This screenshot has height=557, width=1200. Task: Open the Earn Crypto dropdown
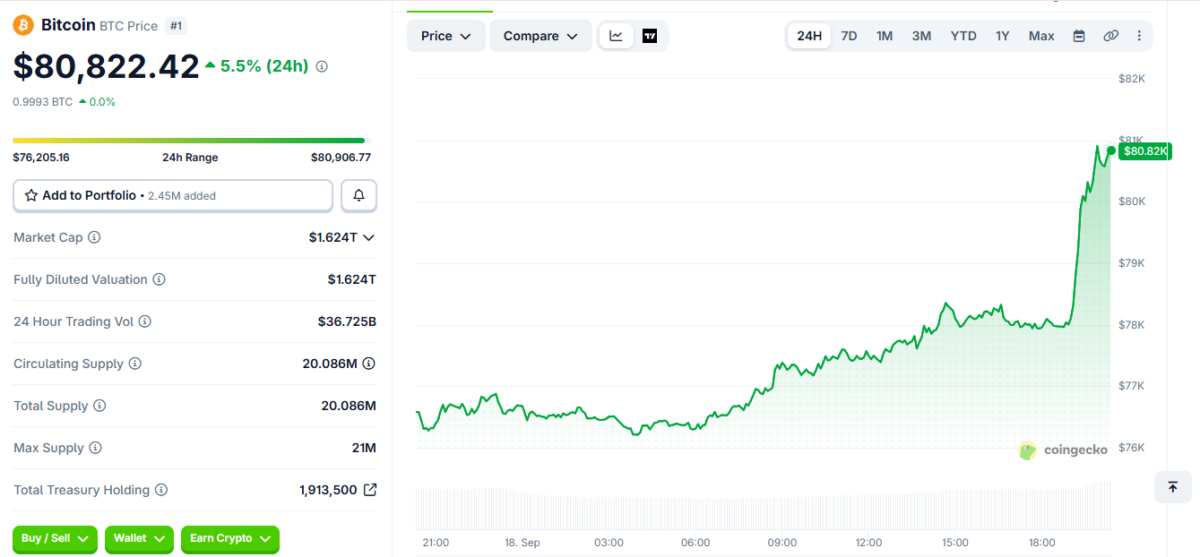(230, 539)
